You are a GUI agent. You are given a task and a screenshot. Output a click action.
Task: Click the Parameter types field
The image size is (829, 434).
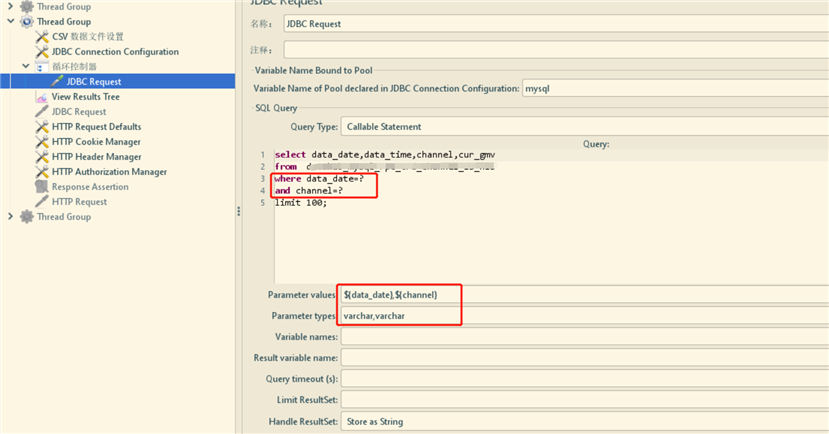(x=585, y=316)
